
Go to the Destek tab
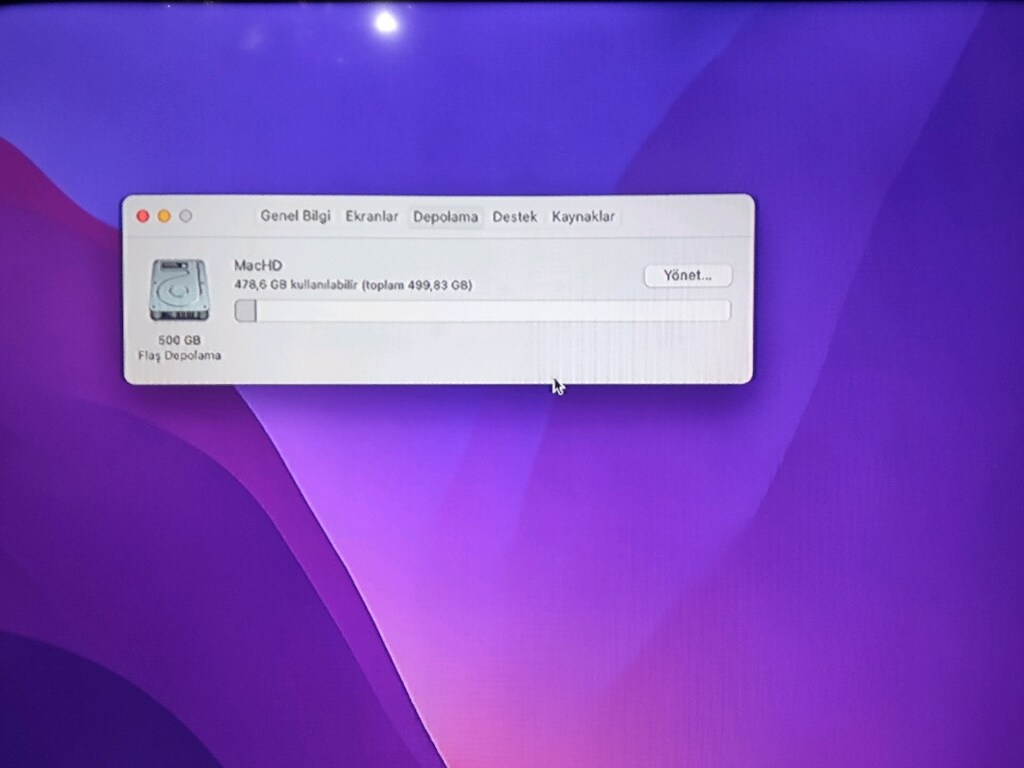point(515,217)
